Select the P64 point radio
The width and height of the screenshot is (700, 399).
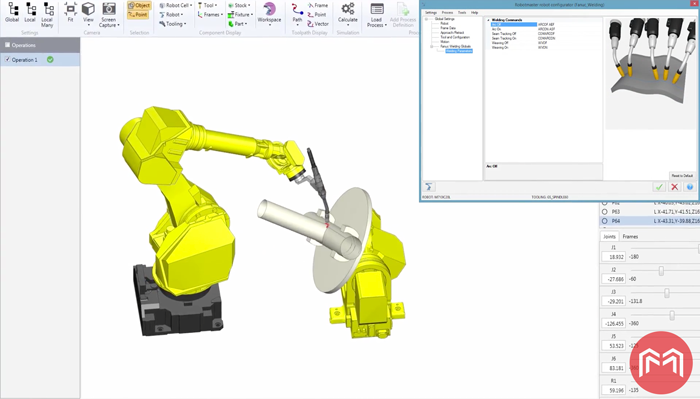coord(604,221)
